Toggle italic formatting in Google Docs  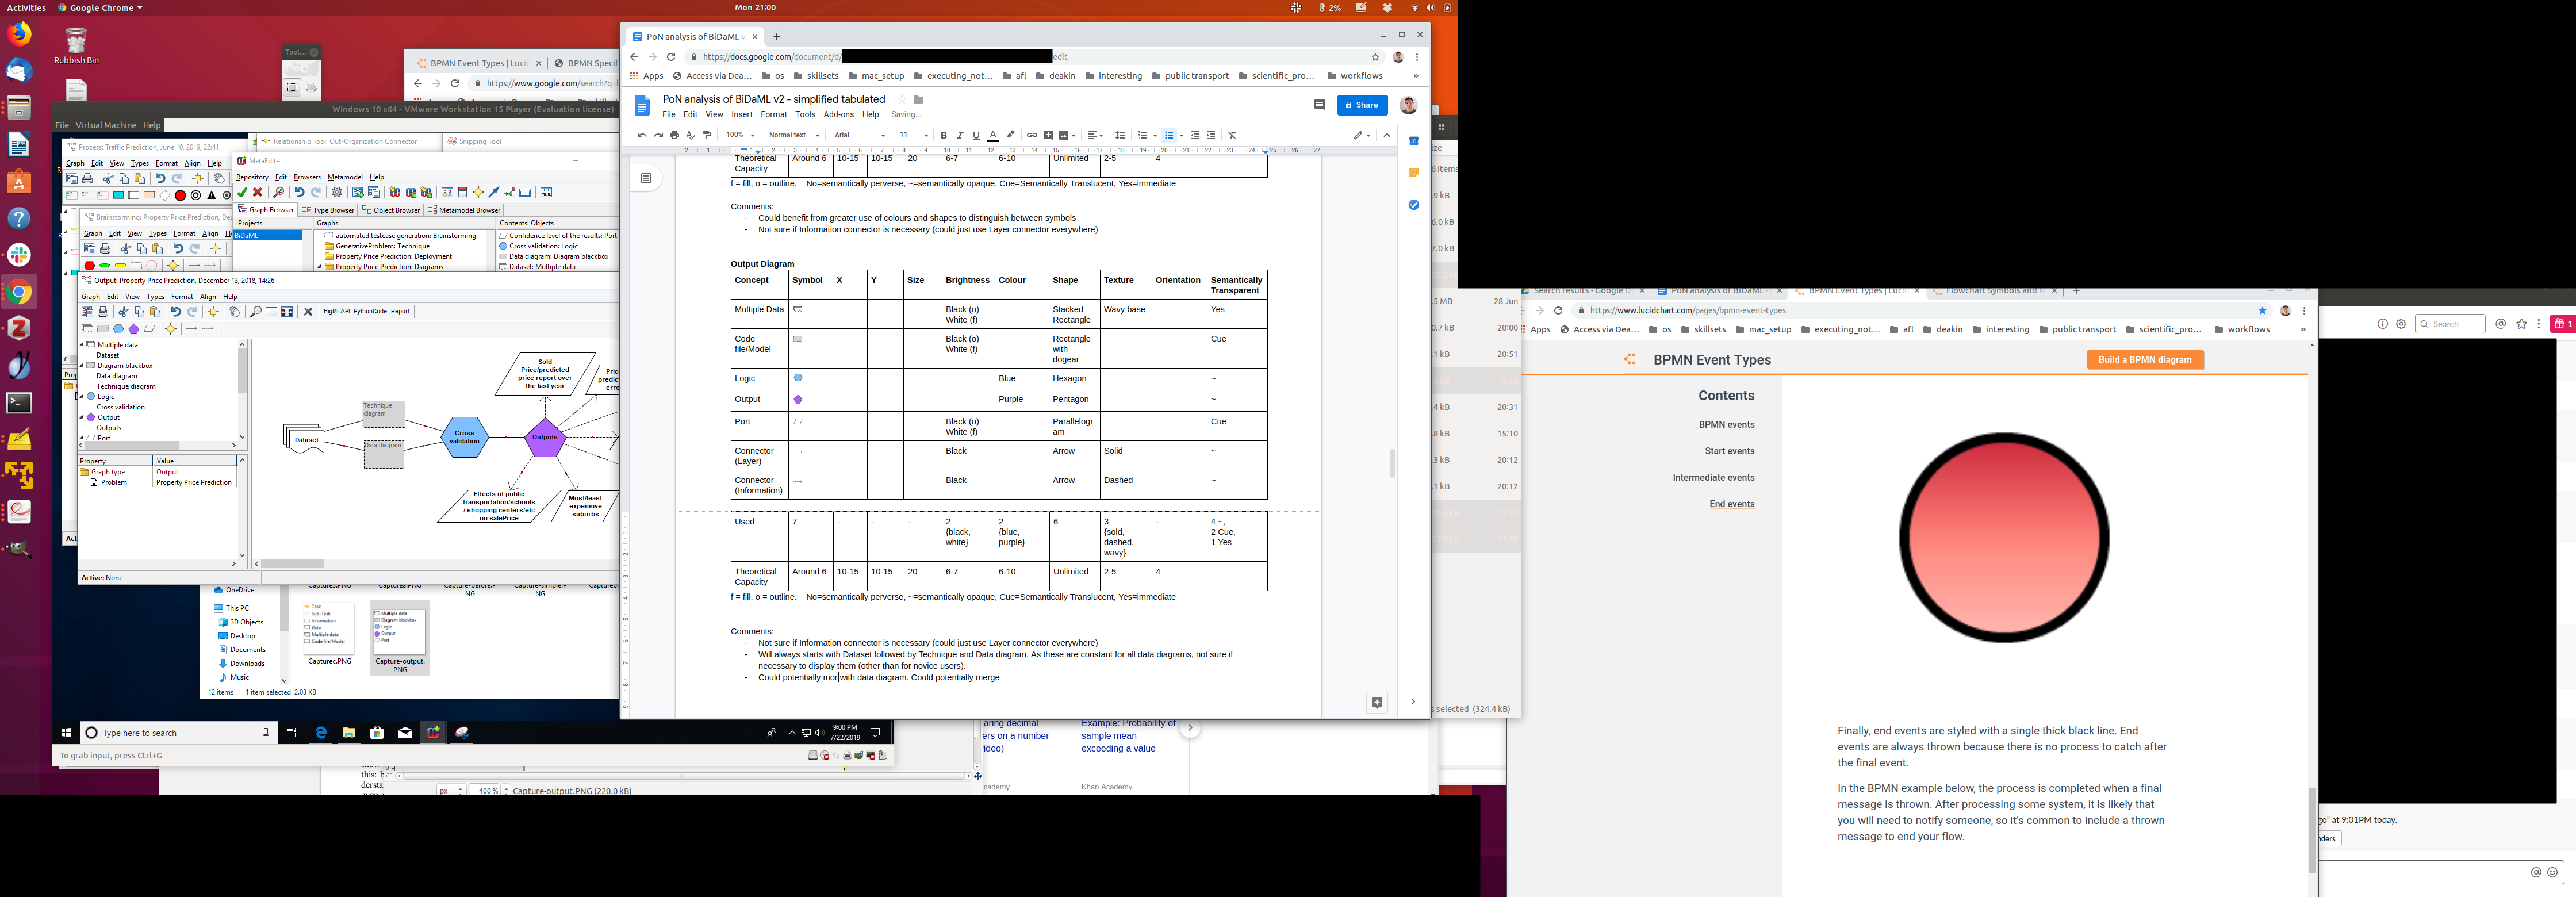point(960,135)
